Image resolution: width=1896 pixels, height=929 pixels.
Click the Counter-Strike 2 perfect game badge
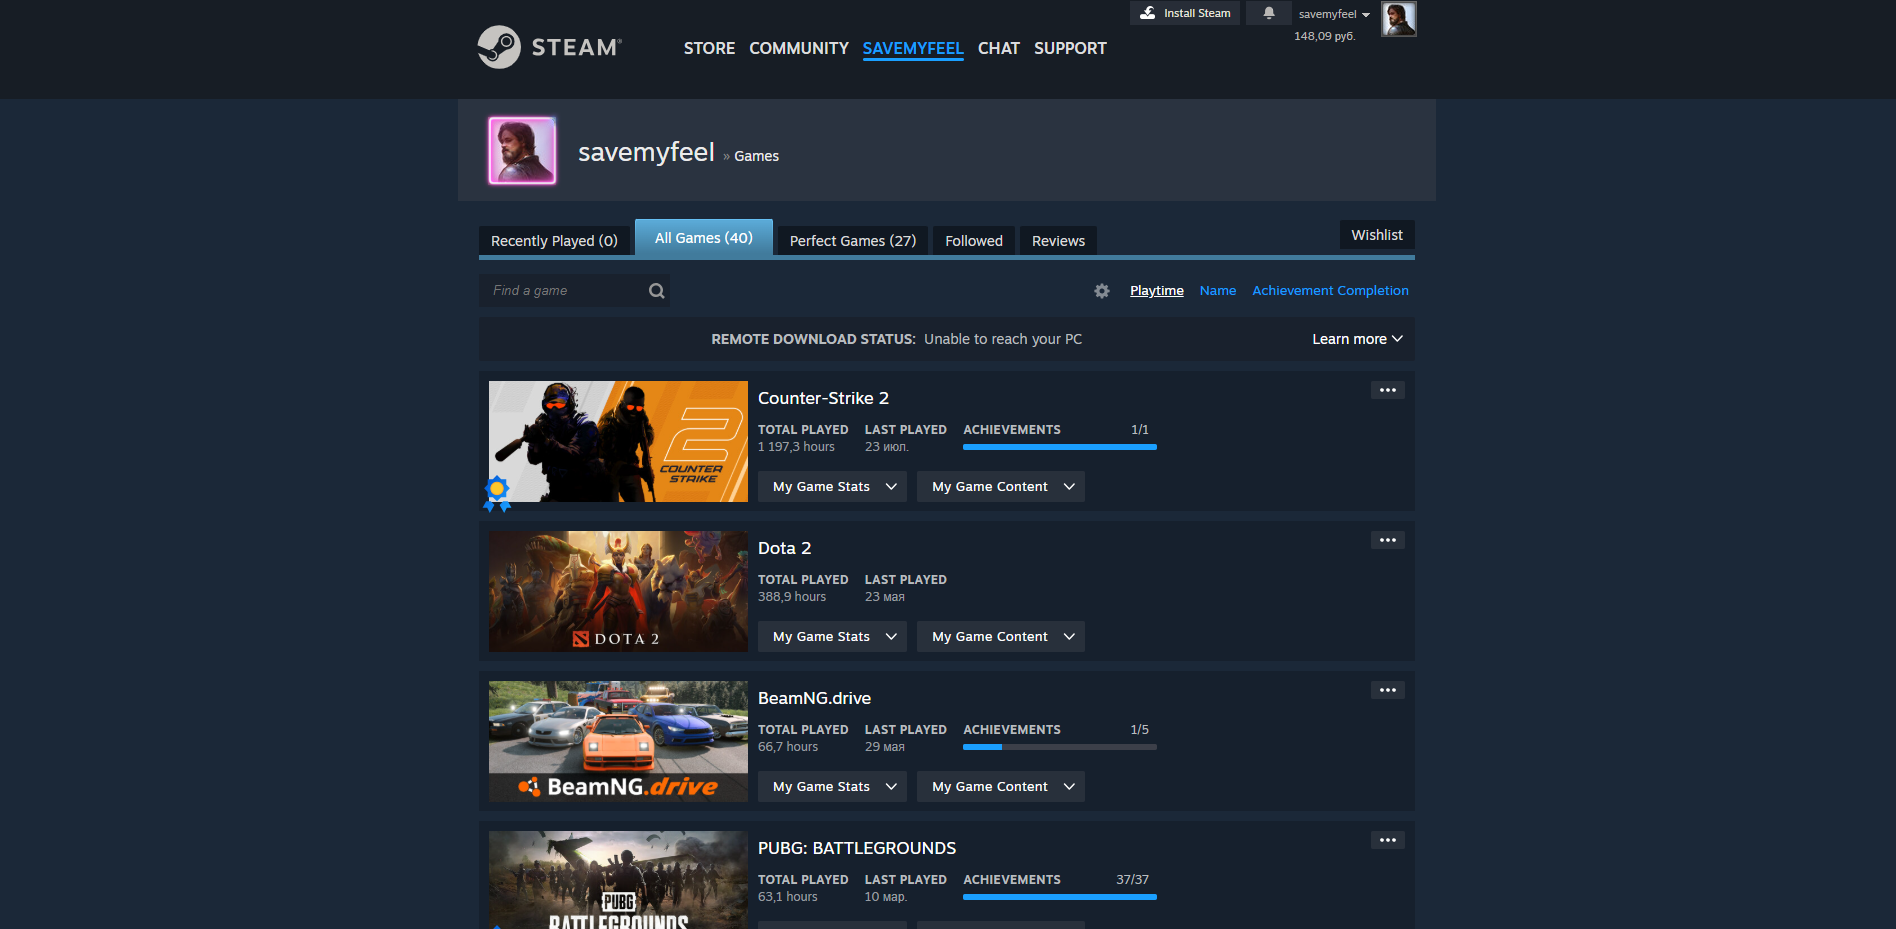click(x=497, y=494)
